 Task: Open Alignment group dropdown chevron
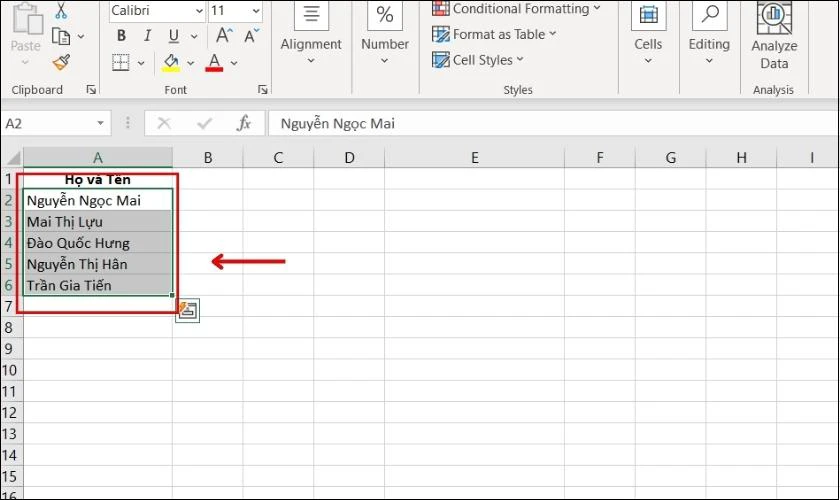pyautogui.click(x=311, y=61)
